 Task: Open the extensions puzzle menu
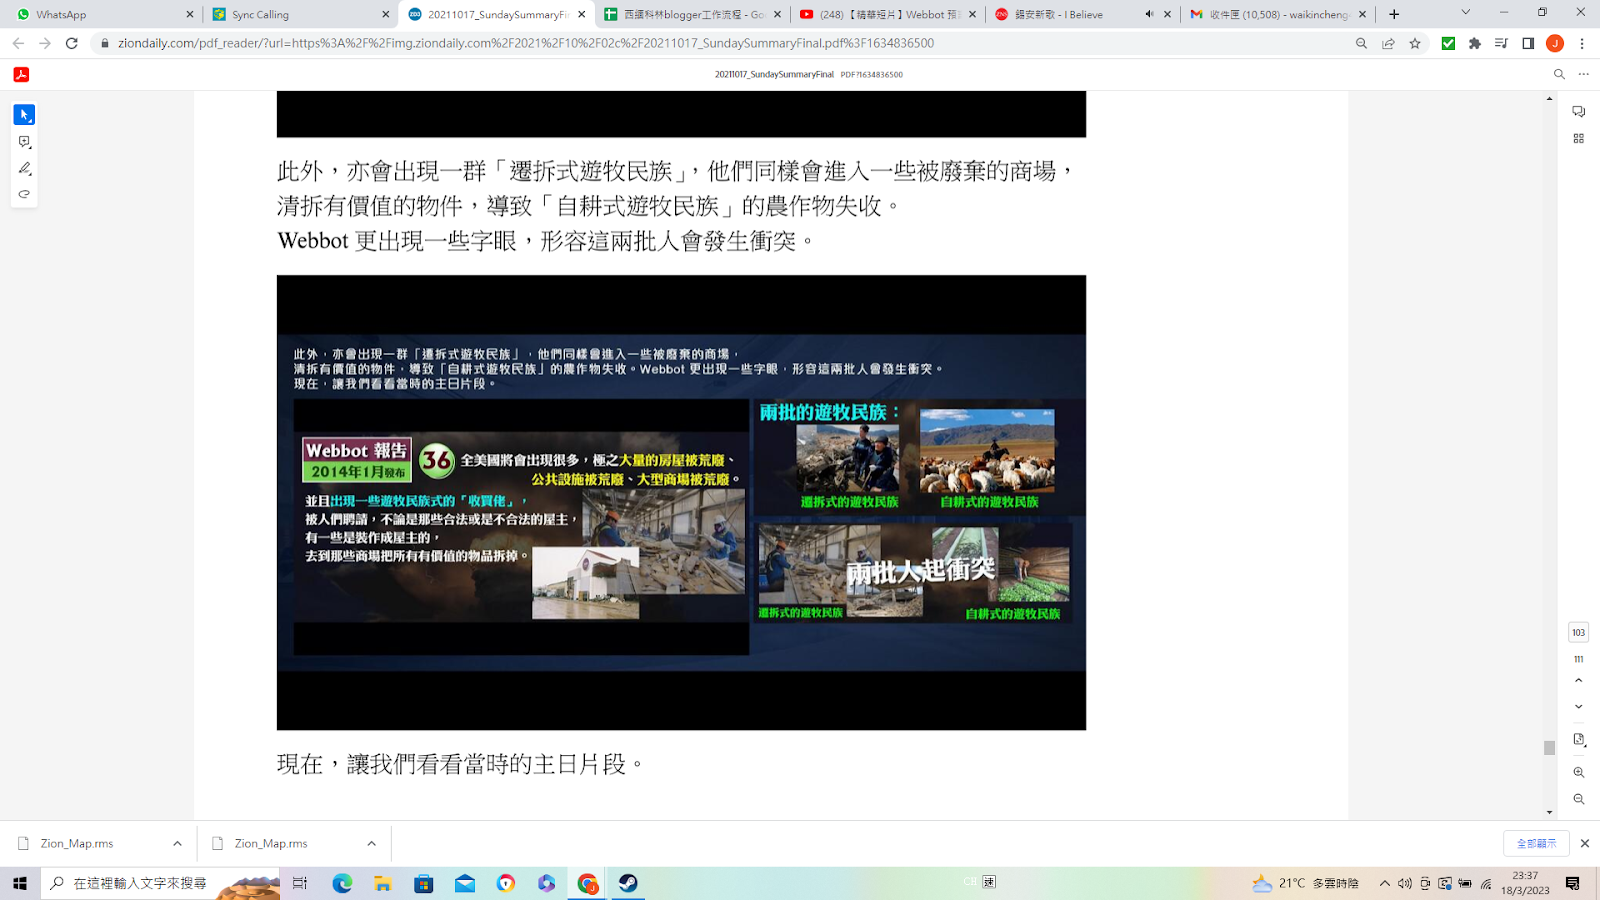click(x=1475, y=43)
